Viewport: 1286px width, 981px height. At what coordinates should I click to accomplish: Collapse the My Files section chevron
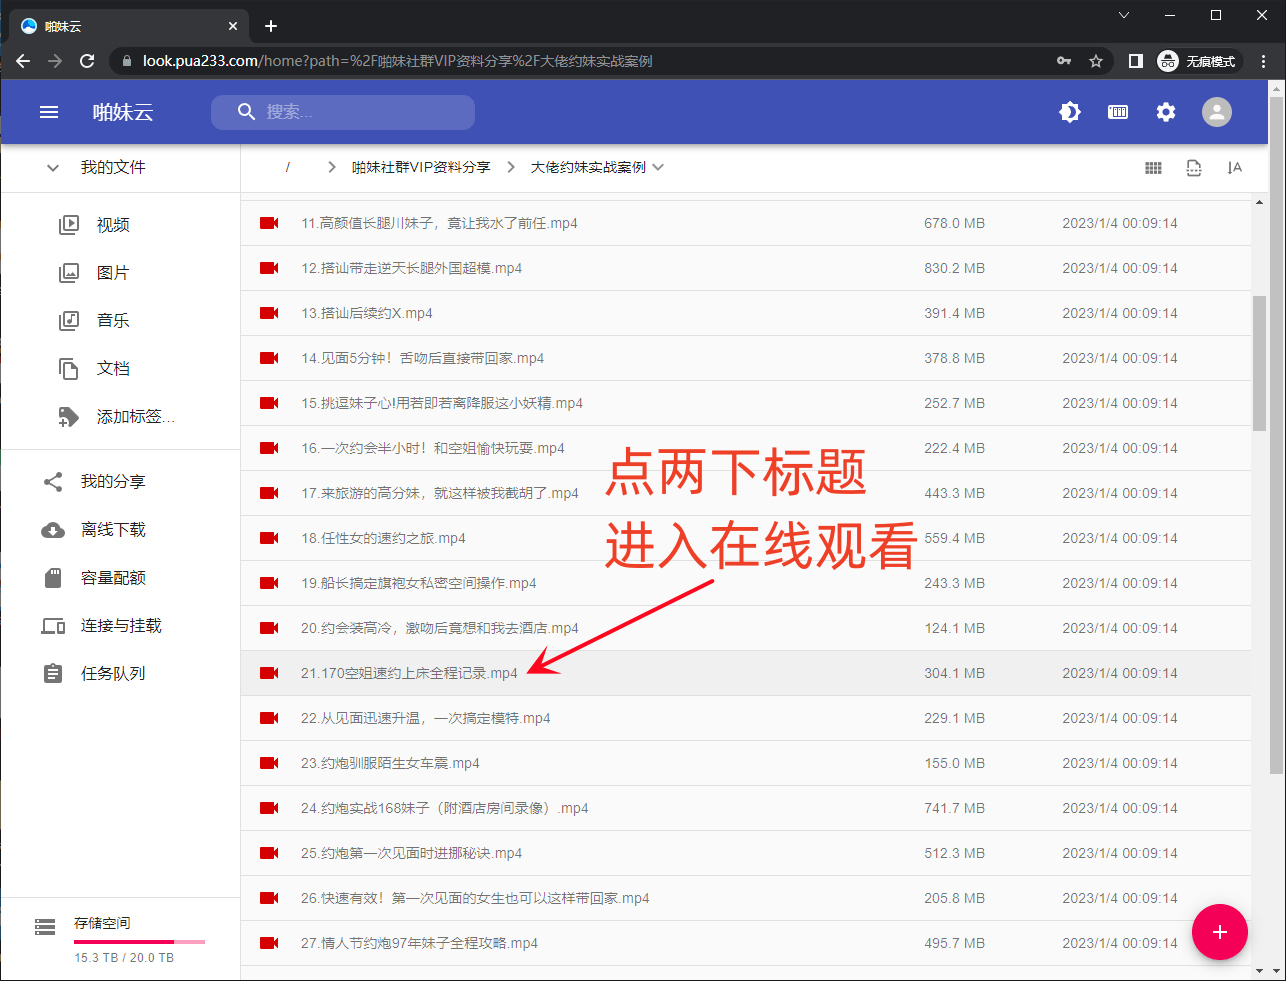[x=53, y=168]
